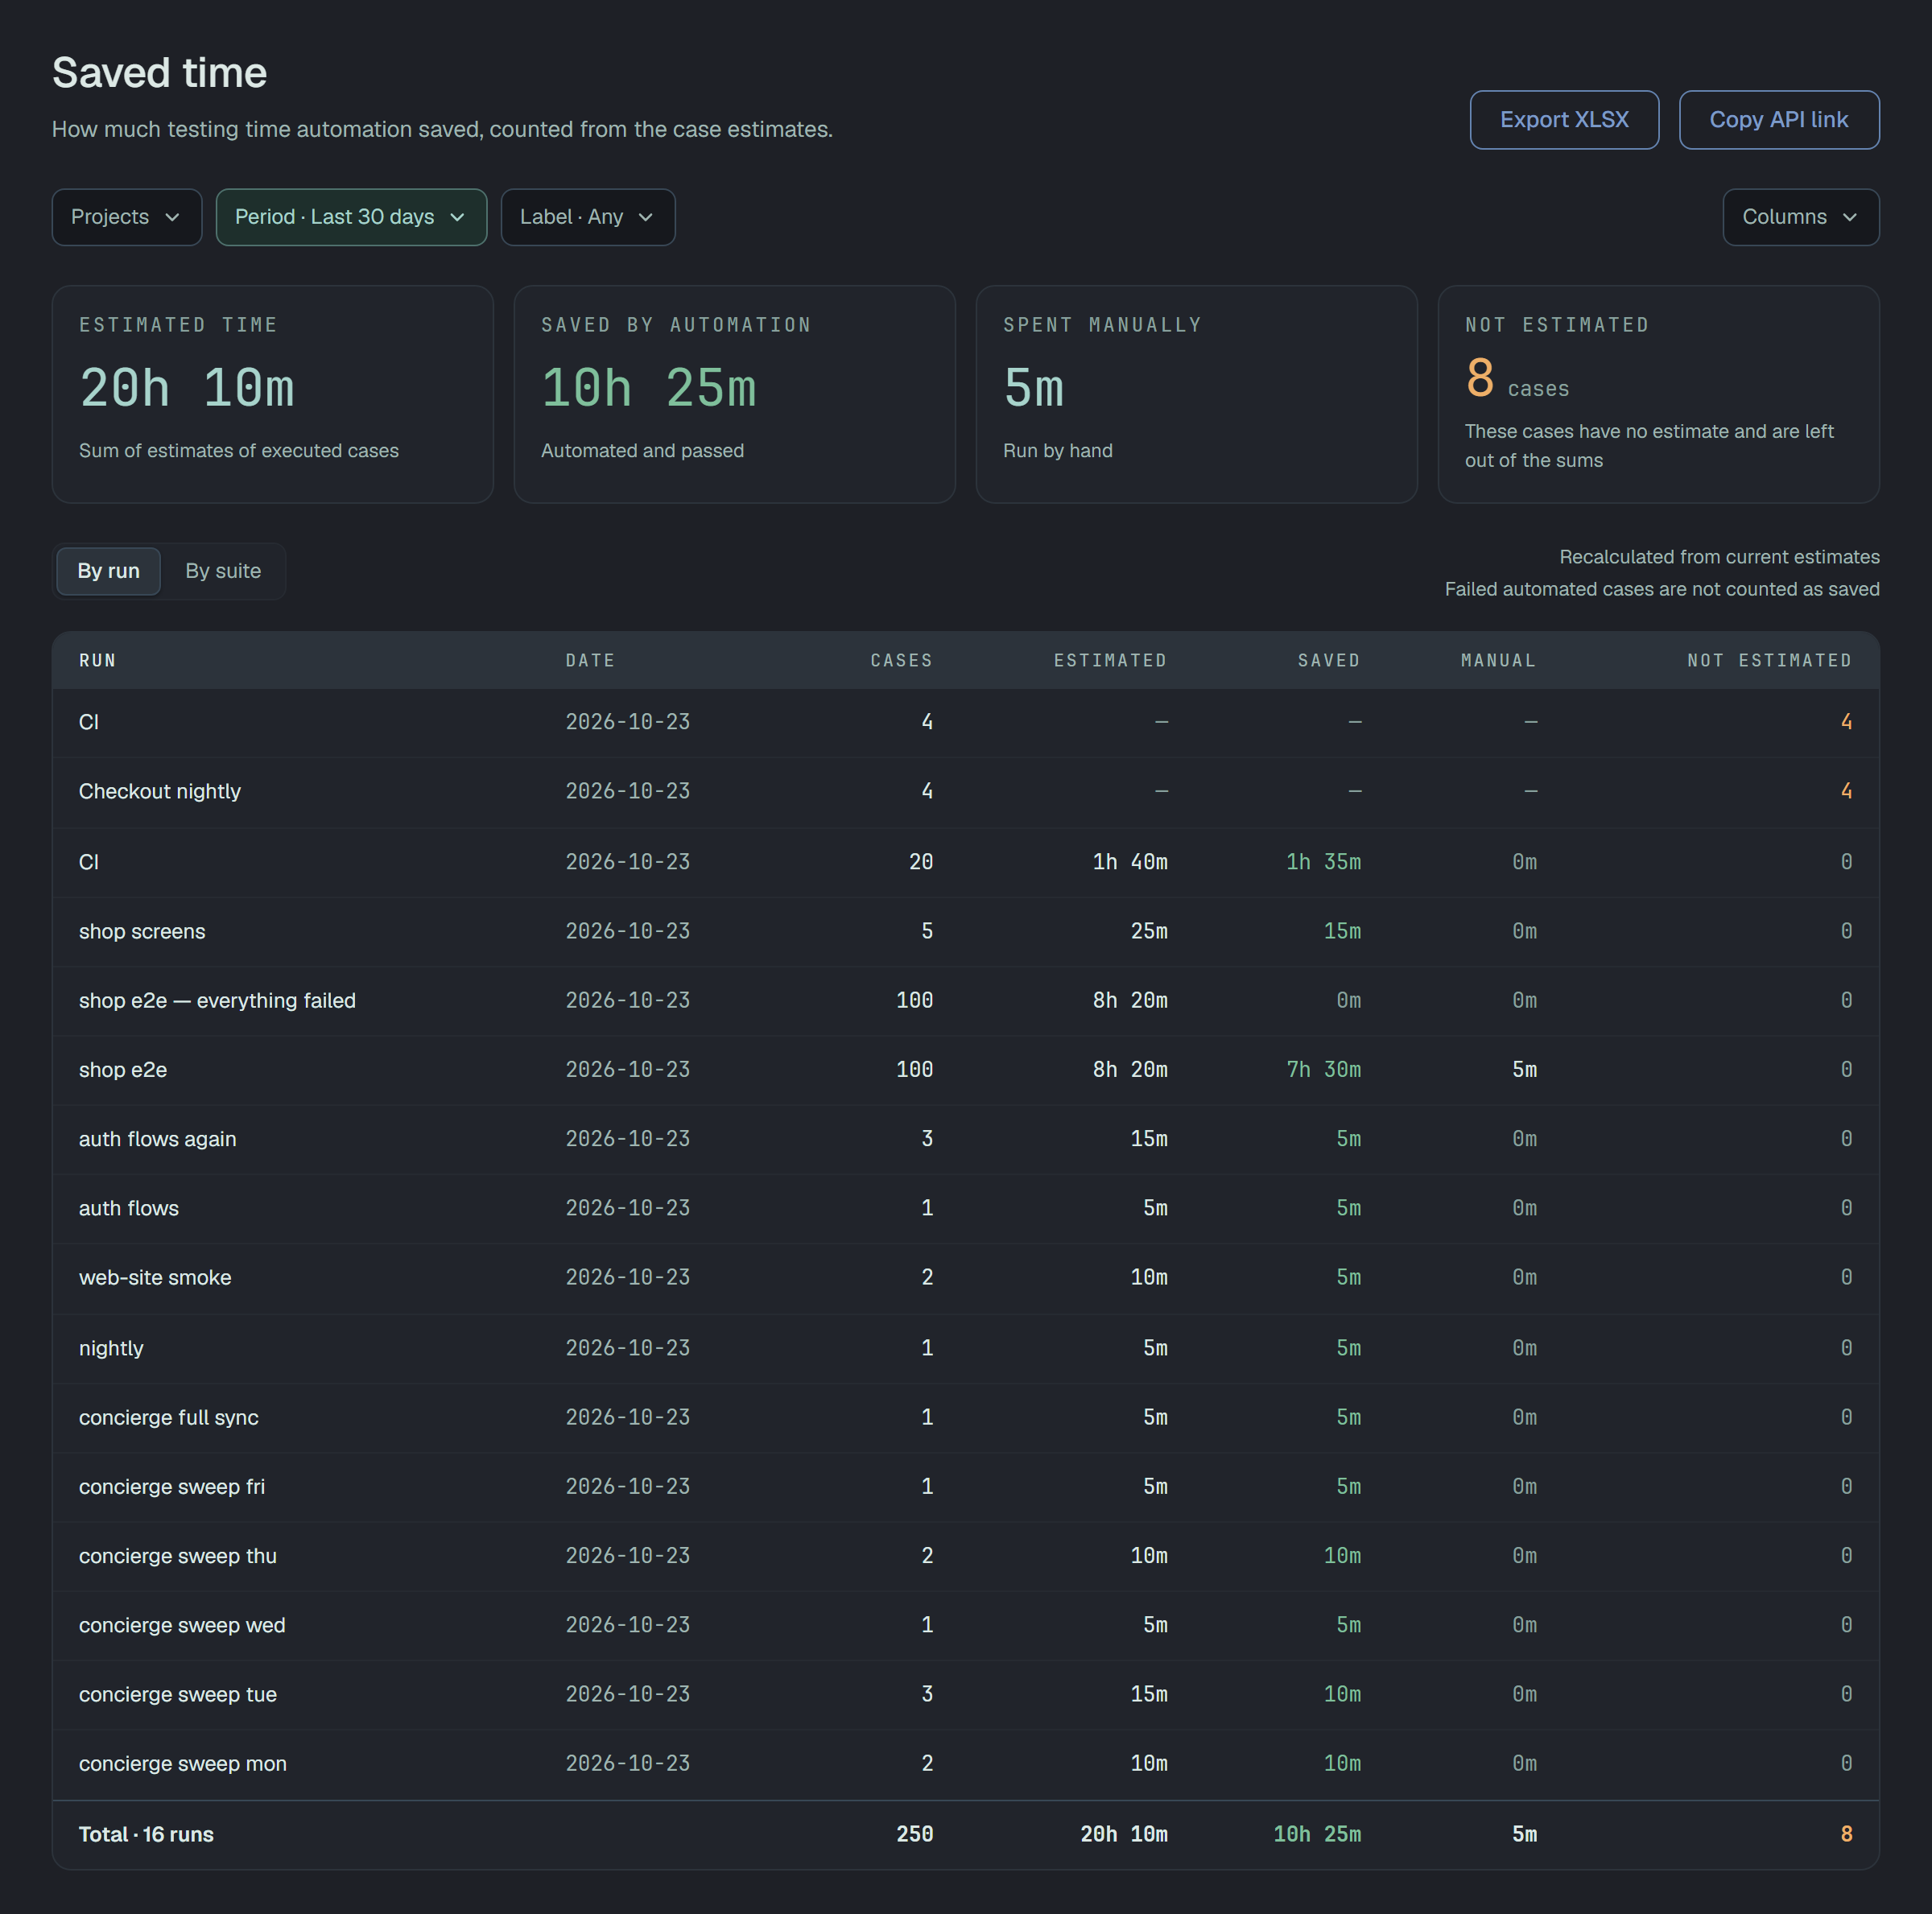The height and width of the screenshot is (1914, 1932).
Task: Click the Recalculated from current estimates note
Action: (x=1719, y=557)
